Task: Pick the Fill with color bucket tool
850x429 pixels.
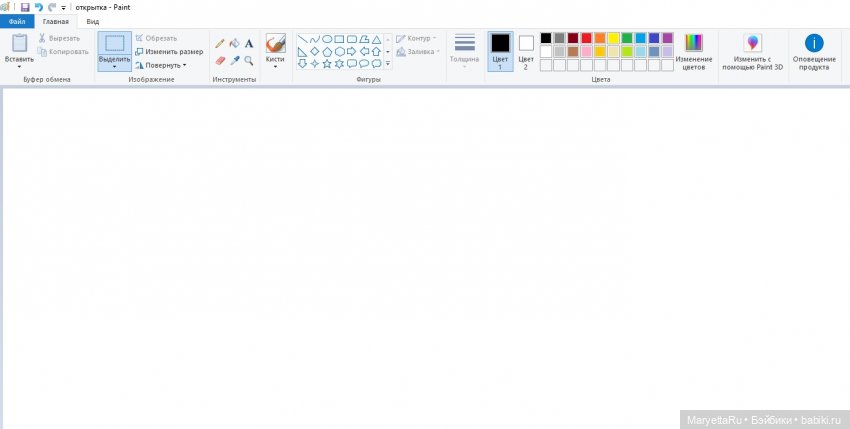Action: tap(234, 44)
